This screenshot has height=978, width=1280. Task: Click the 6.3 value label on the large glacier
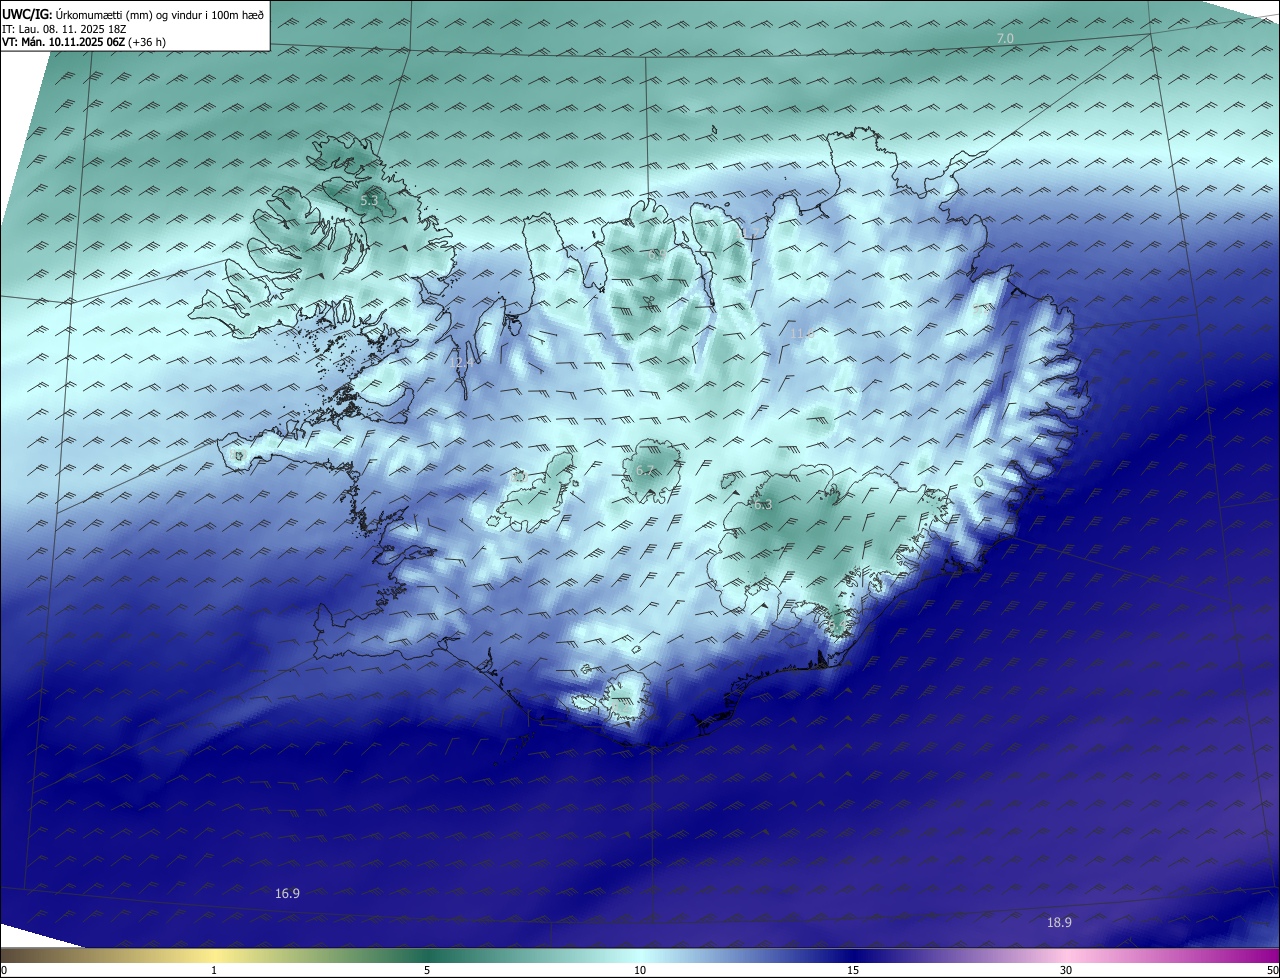click(763, 505)
